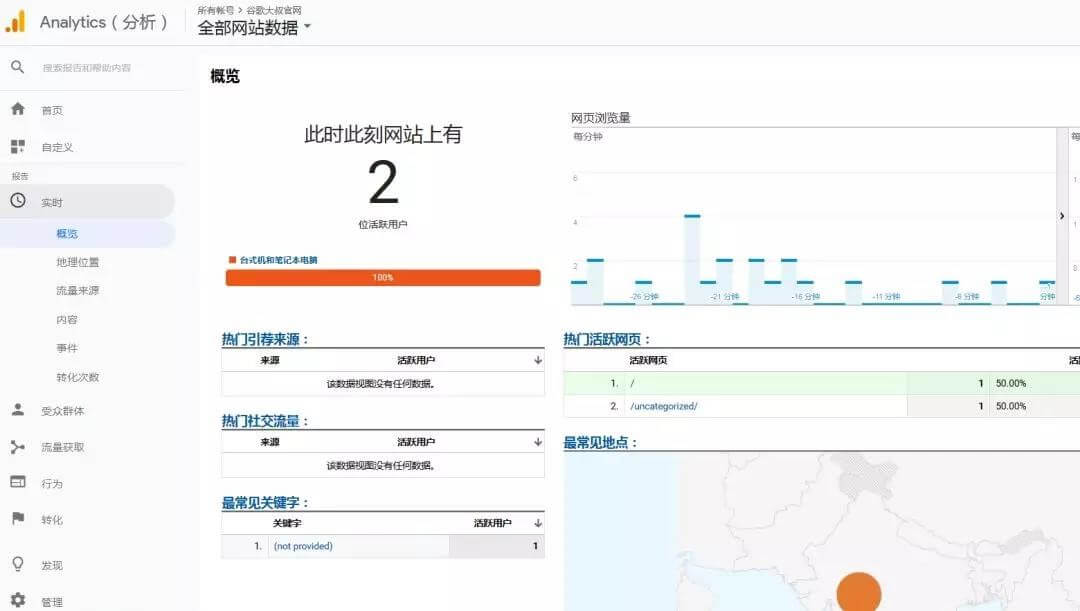Click the search reports input field
Viewport: 1080px width, 611px height.
point(100,68)
